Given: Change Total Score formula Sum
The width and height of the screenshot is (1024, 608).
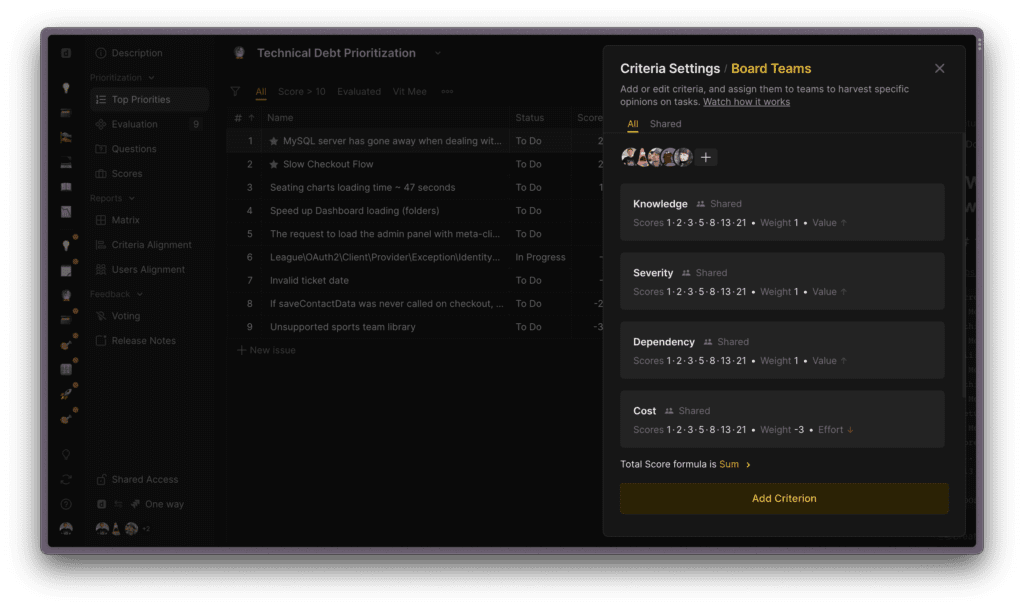Looking at the screenshot, I should (735, 464).
